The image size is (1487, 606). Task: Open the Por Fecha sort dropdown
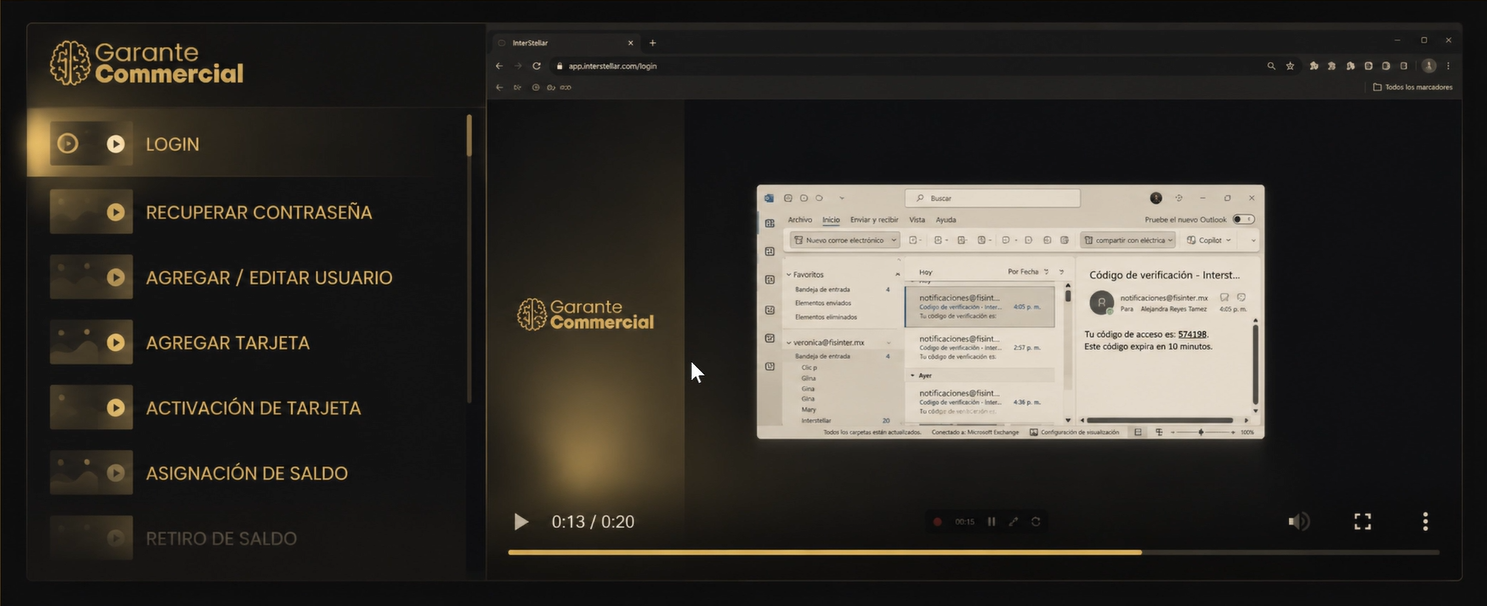pyautogui.click(x=1028, y=272)
